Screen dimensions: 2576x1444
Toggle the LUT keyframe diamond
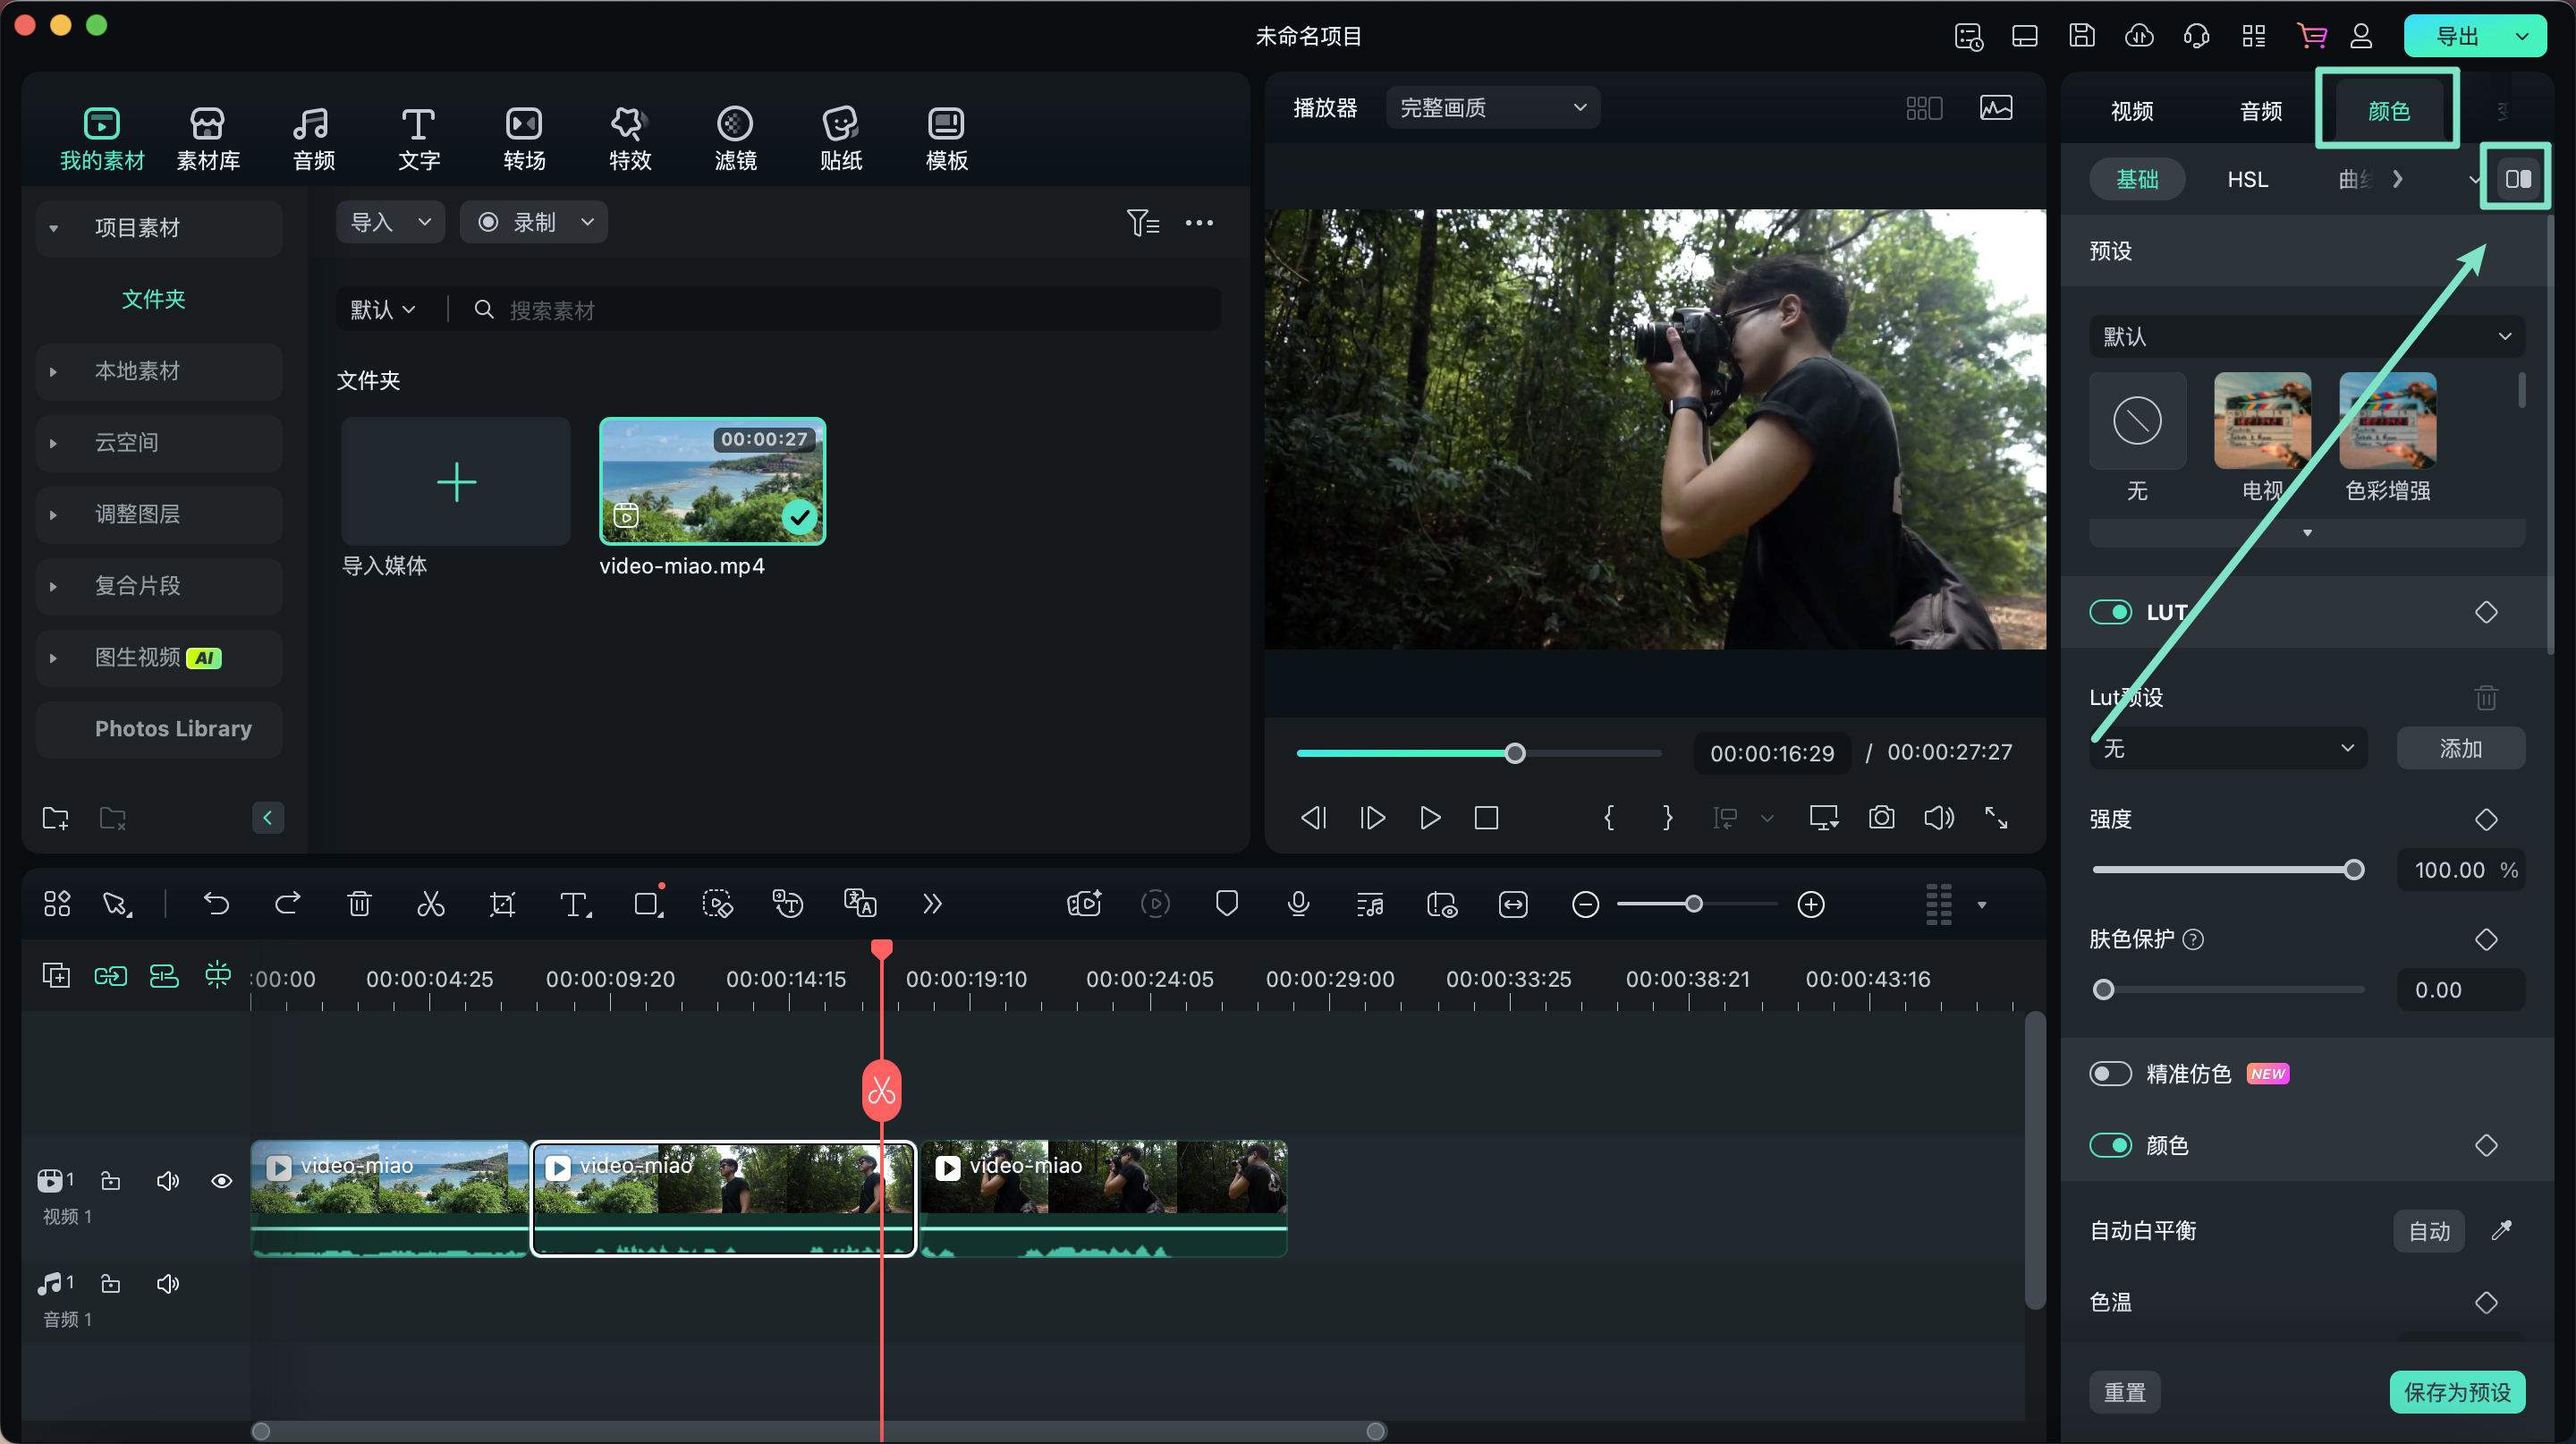[x=2486, y=612]
